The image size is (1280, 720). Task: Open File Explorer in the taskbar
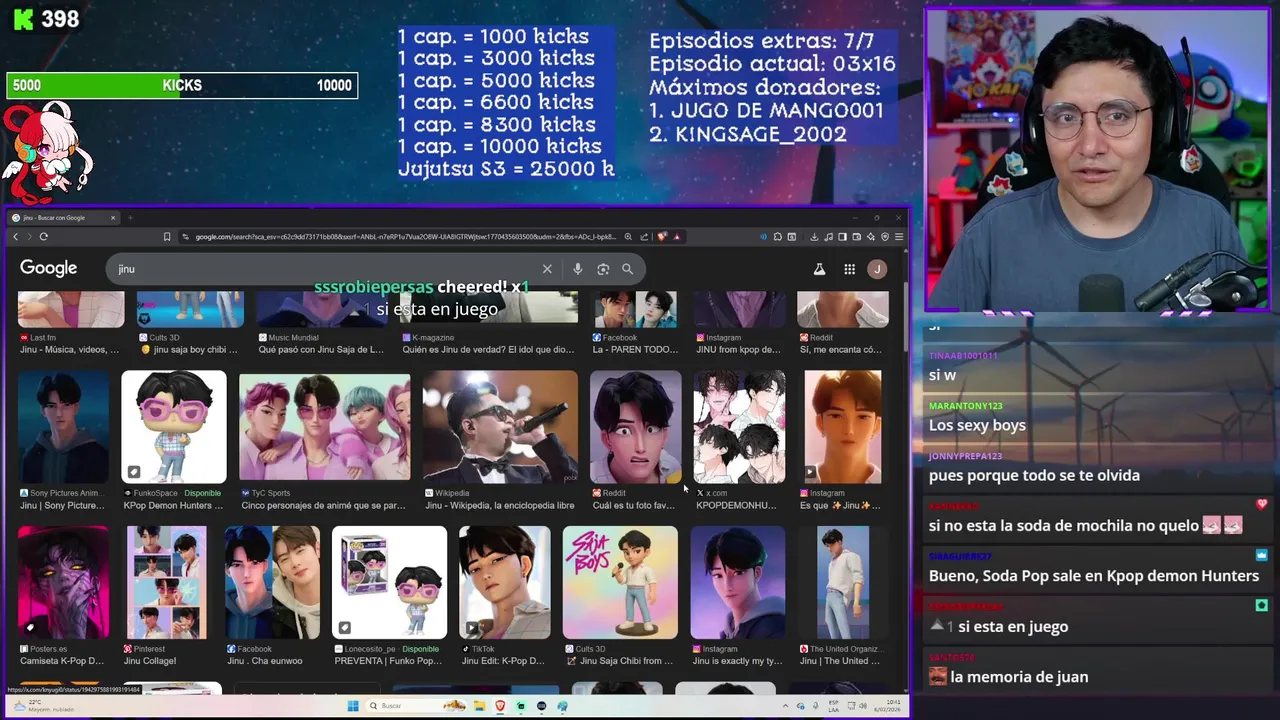tap(480, 706)
